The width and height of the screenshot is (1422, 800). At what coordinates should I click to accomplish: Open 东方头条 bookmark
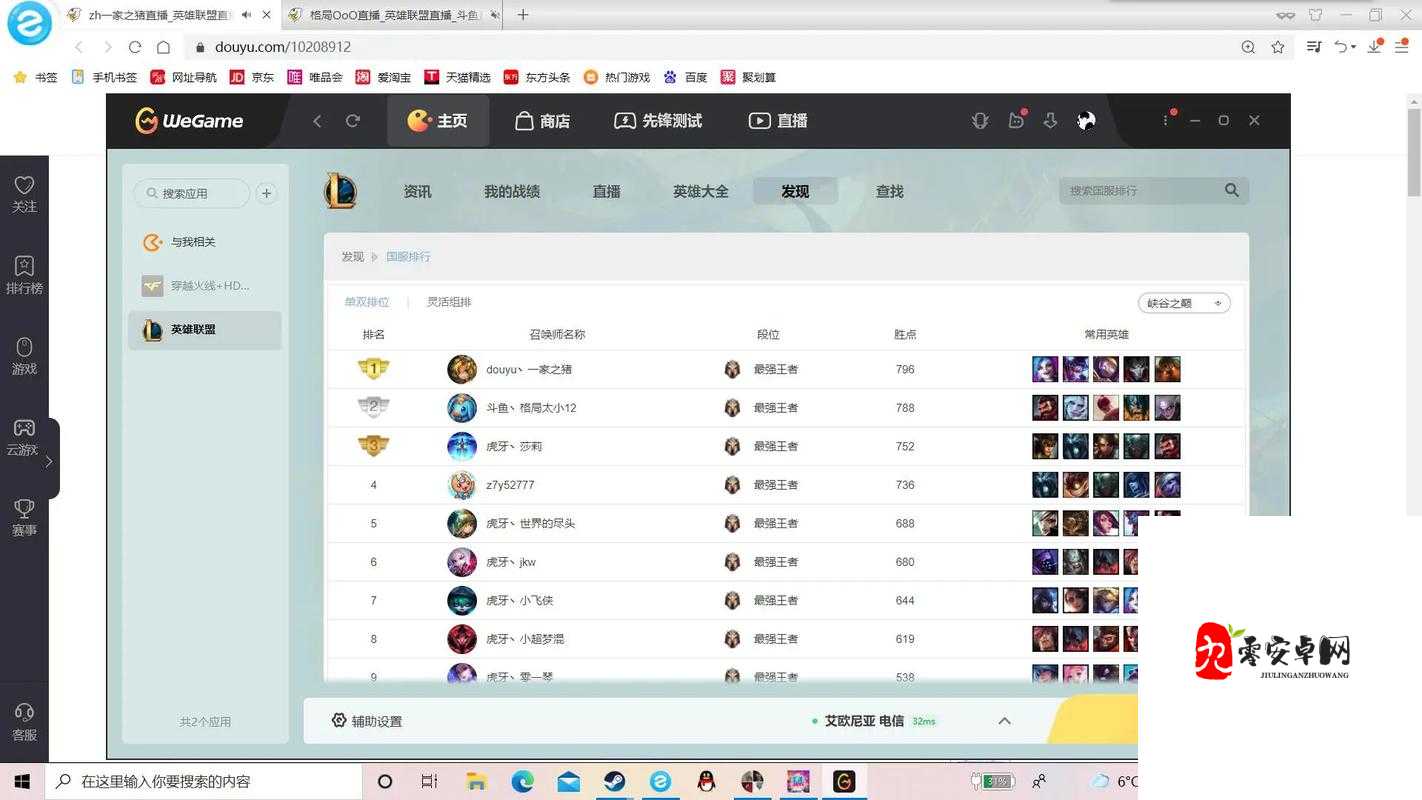coord(537,77)
